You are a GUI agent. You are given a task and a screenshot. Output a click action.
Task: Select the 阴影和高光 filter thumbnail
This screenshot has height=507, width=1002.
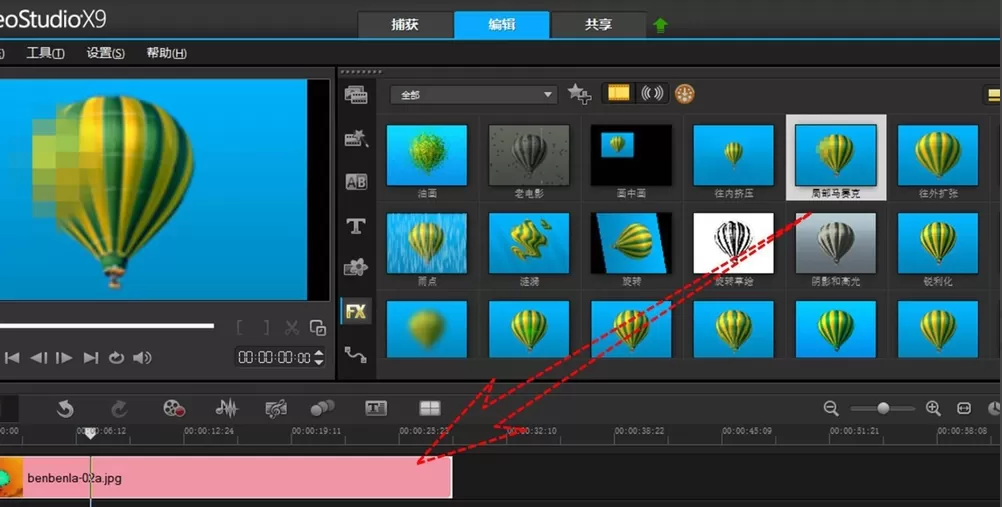click(836, 244)
